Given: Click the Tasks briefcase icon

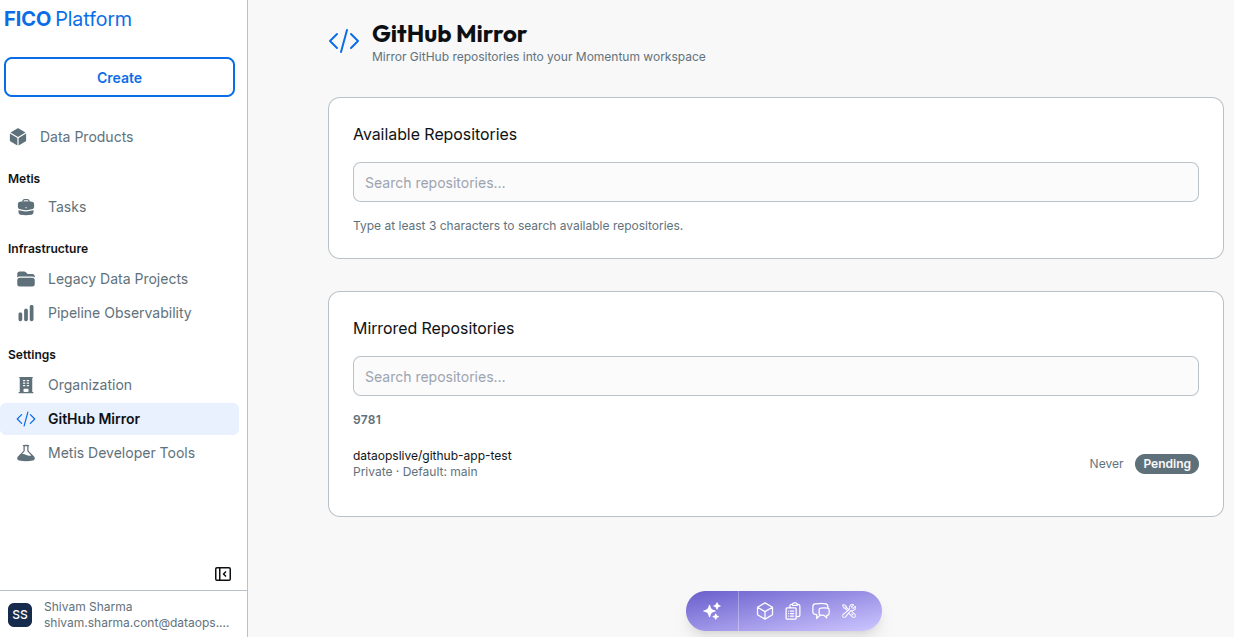Looking at the screenshot, I should pos(26,207).
